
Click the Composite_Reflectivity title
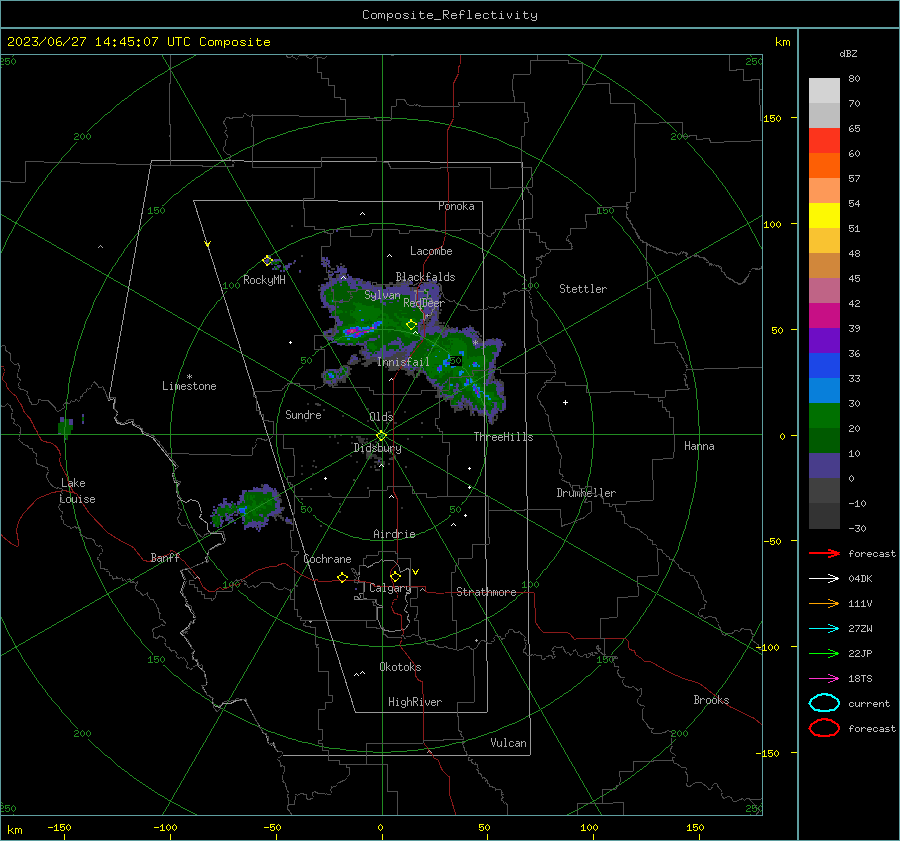coord(450,14)
